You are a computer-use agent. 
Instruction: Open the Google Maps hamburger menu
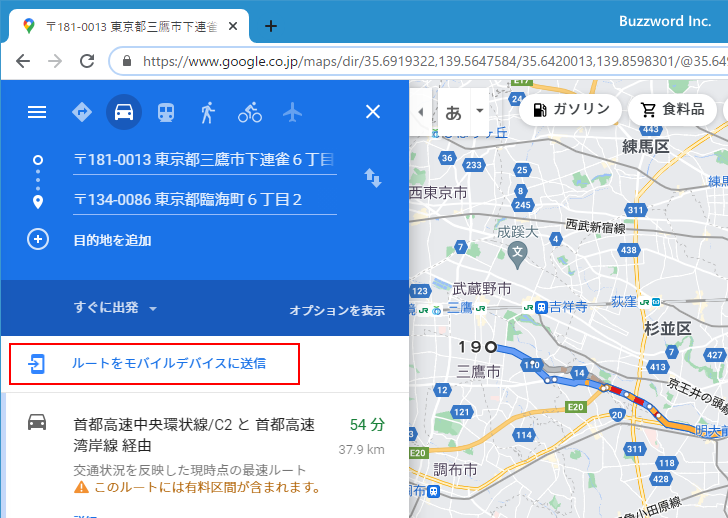(37, 112)
